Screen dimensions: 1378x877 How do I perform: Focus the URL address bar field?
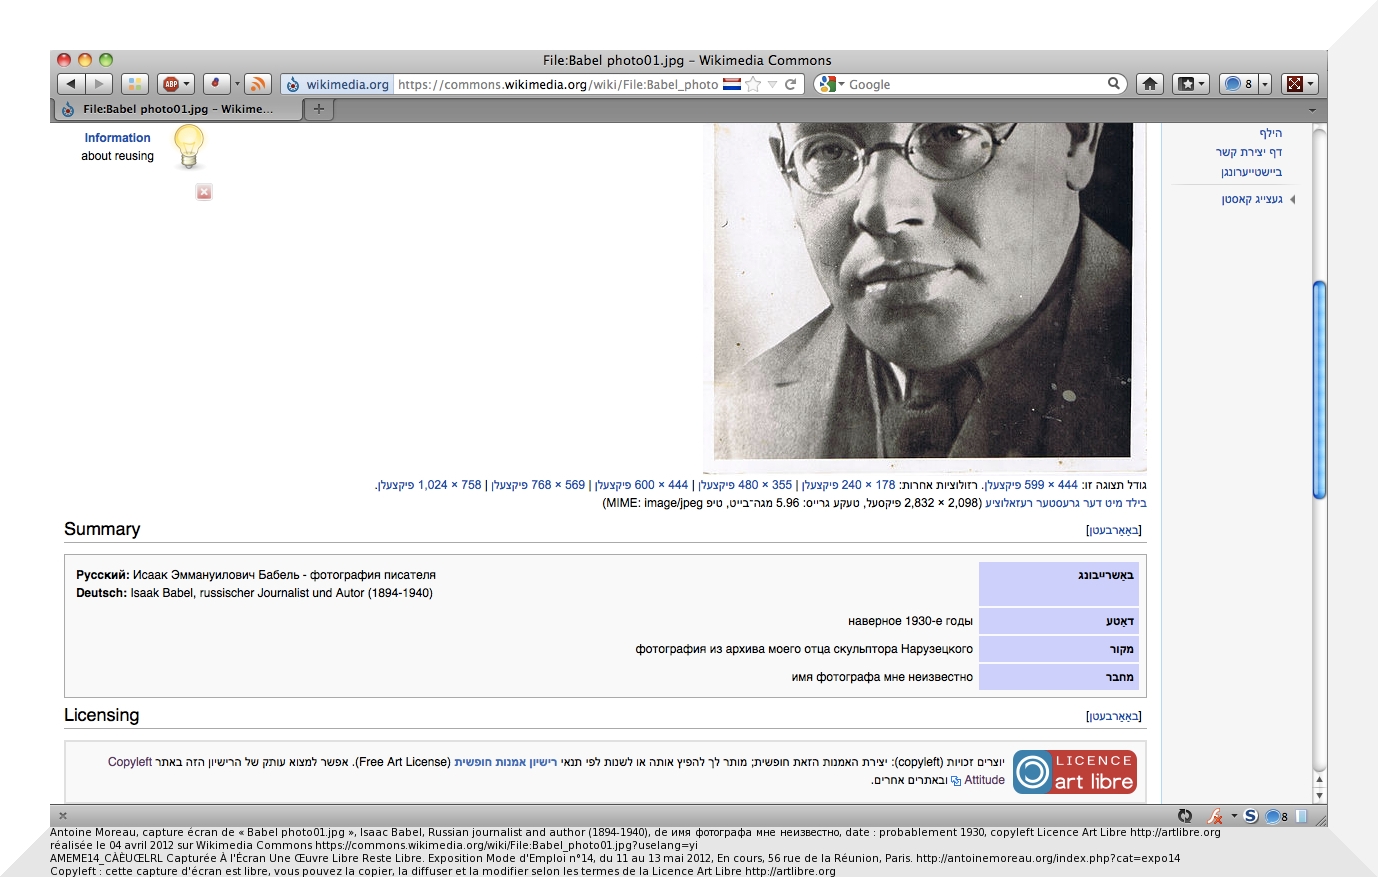(557, 84)
